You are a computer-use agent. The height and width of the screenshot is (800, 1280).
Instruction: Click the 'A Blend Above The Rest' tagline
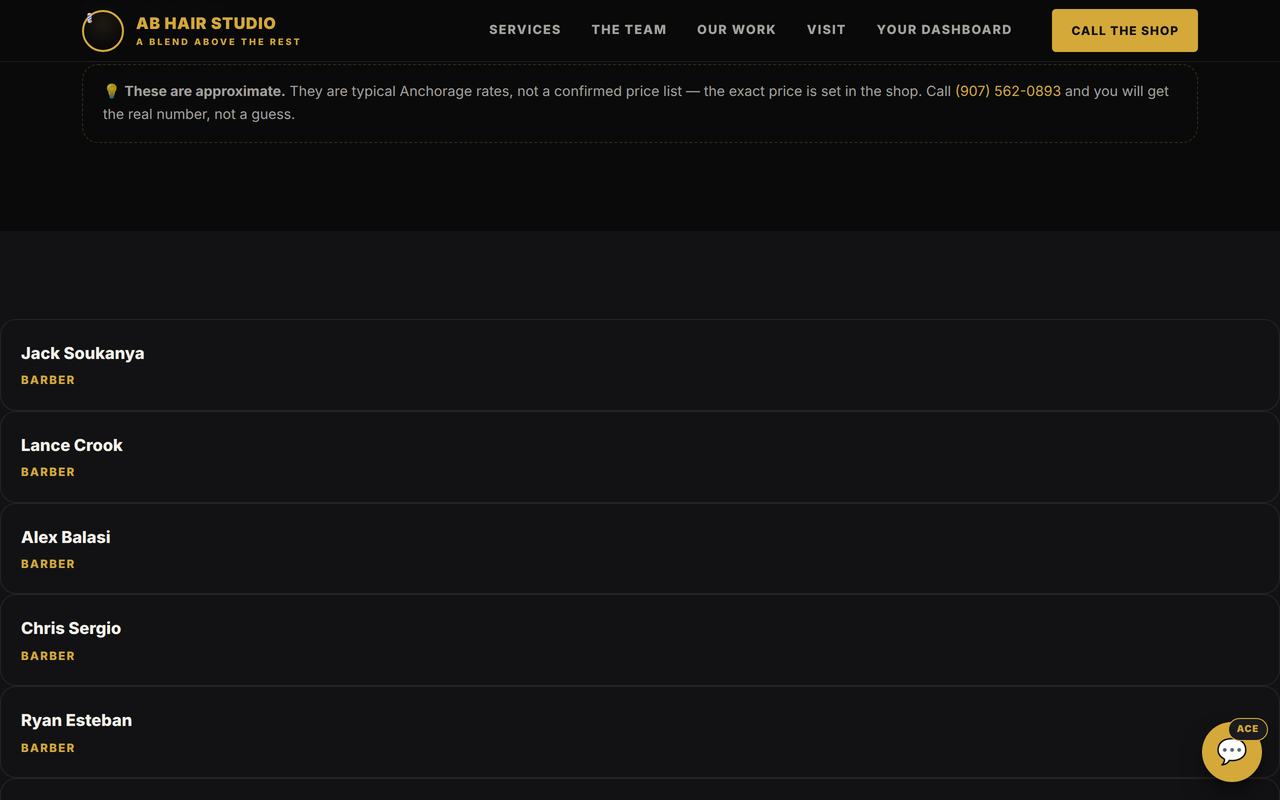[218, 42]
